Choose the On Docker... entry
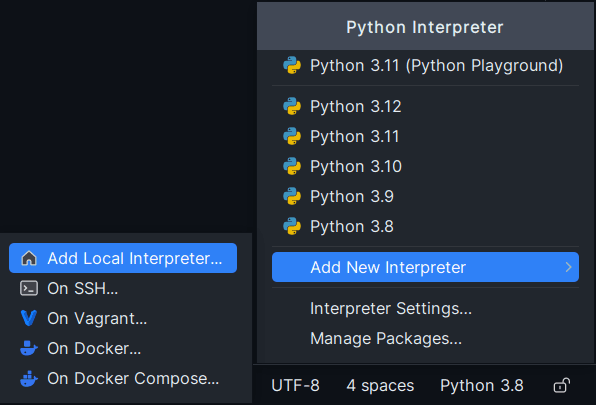This screenshot has height=405, width=596. 123,348
